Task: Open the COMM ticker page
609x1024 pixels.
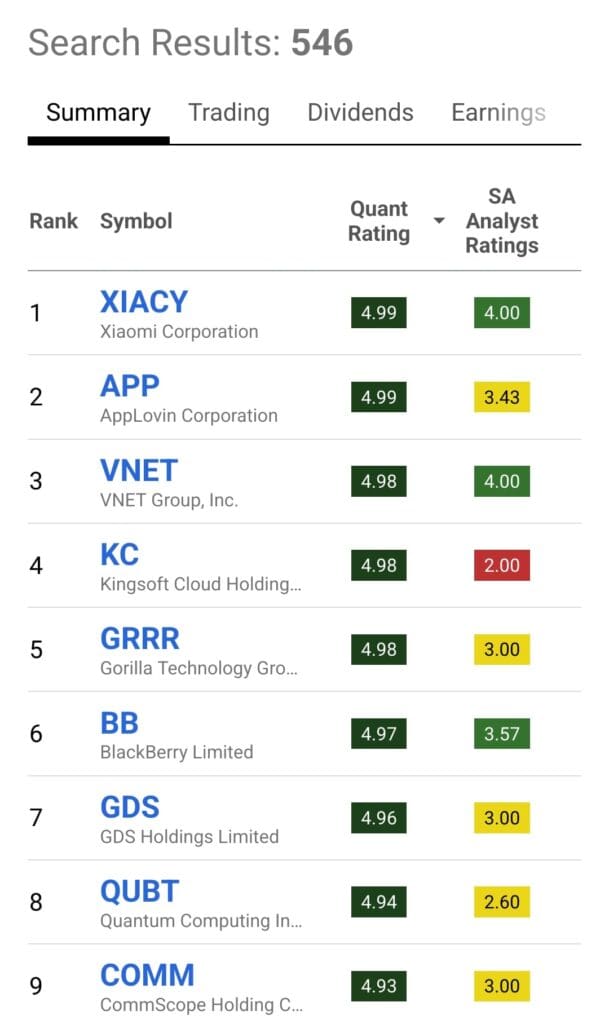Action: point(147,975)
